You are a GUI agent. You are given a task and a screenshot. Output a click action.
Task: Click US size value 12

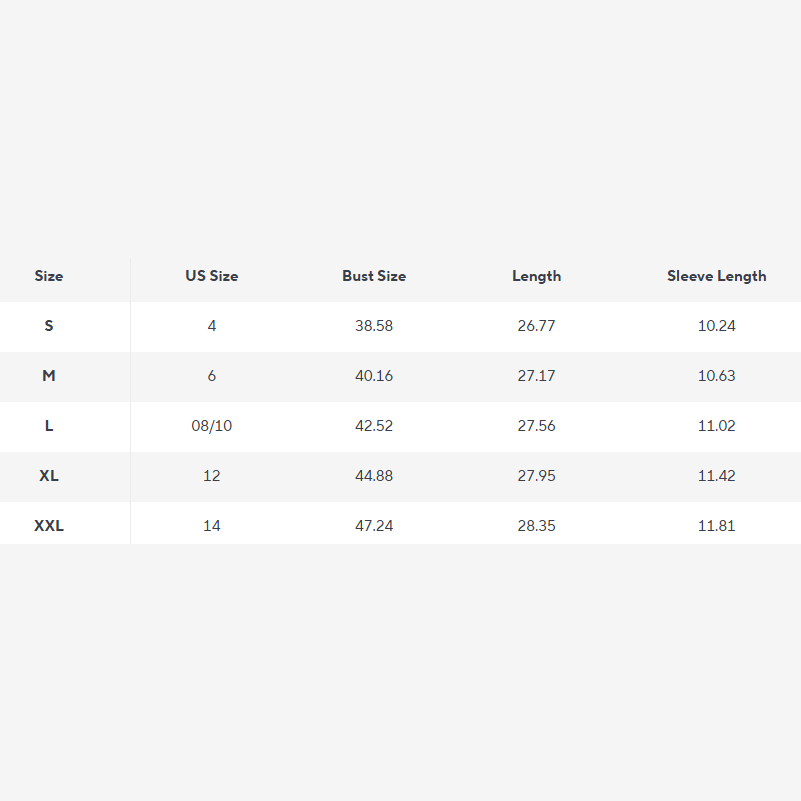coord(212,476)
